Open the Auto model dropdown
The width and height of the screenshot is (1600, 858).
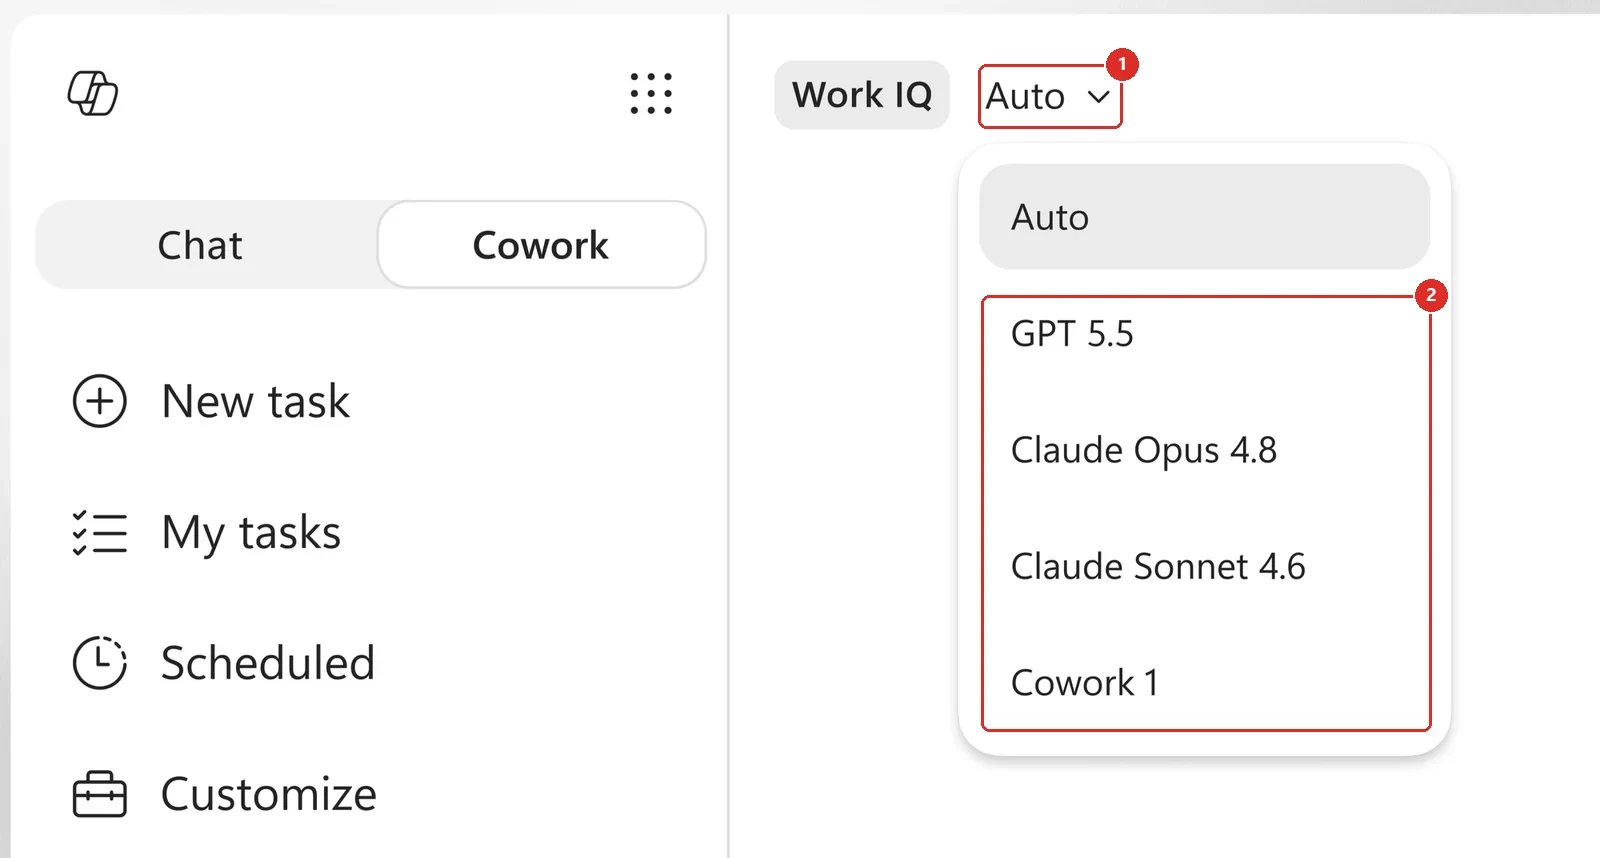(x=1050, y=97)
